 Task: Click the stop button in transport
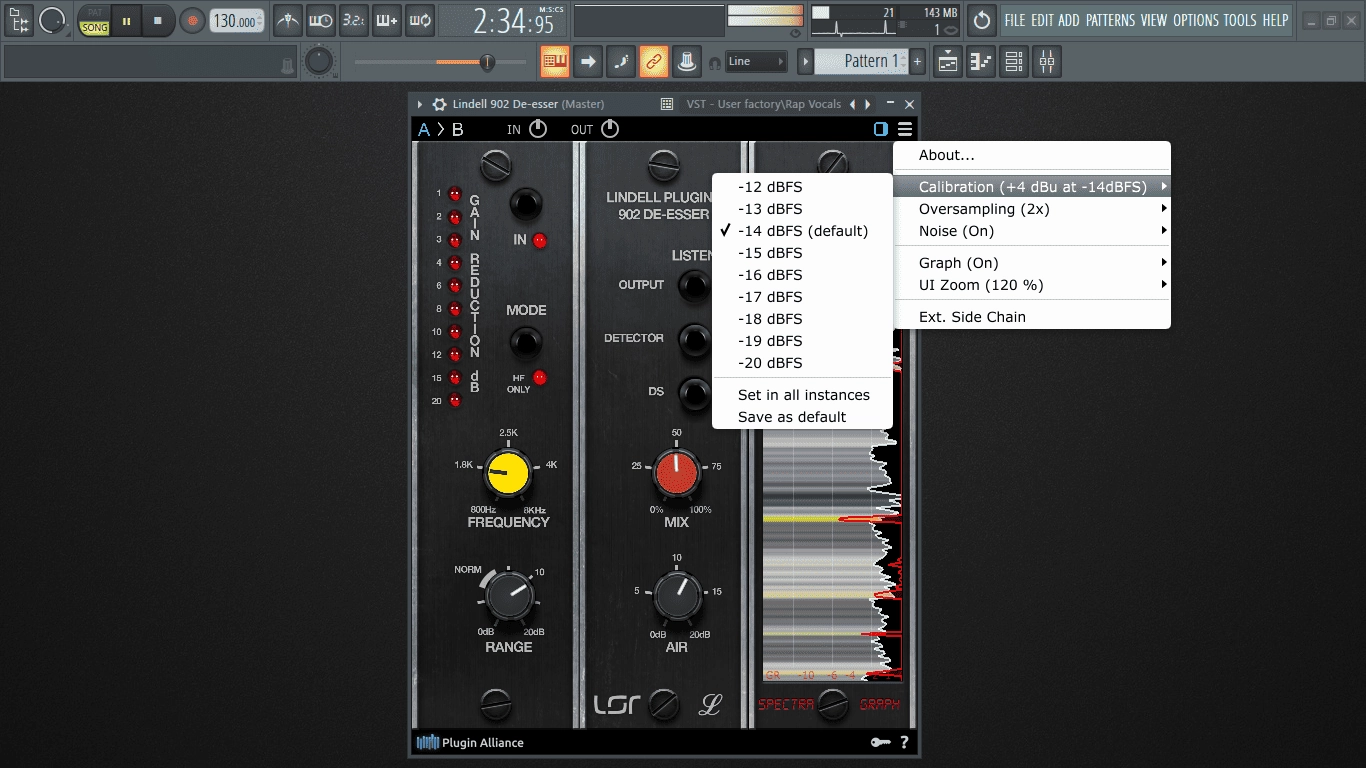coord(157,20)
